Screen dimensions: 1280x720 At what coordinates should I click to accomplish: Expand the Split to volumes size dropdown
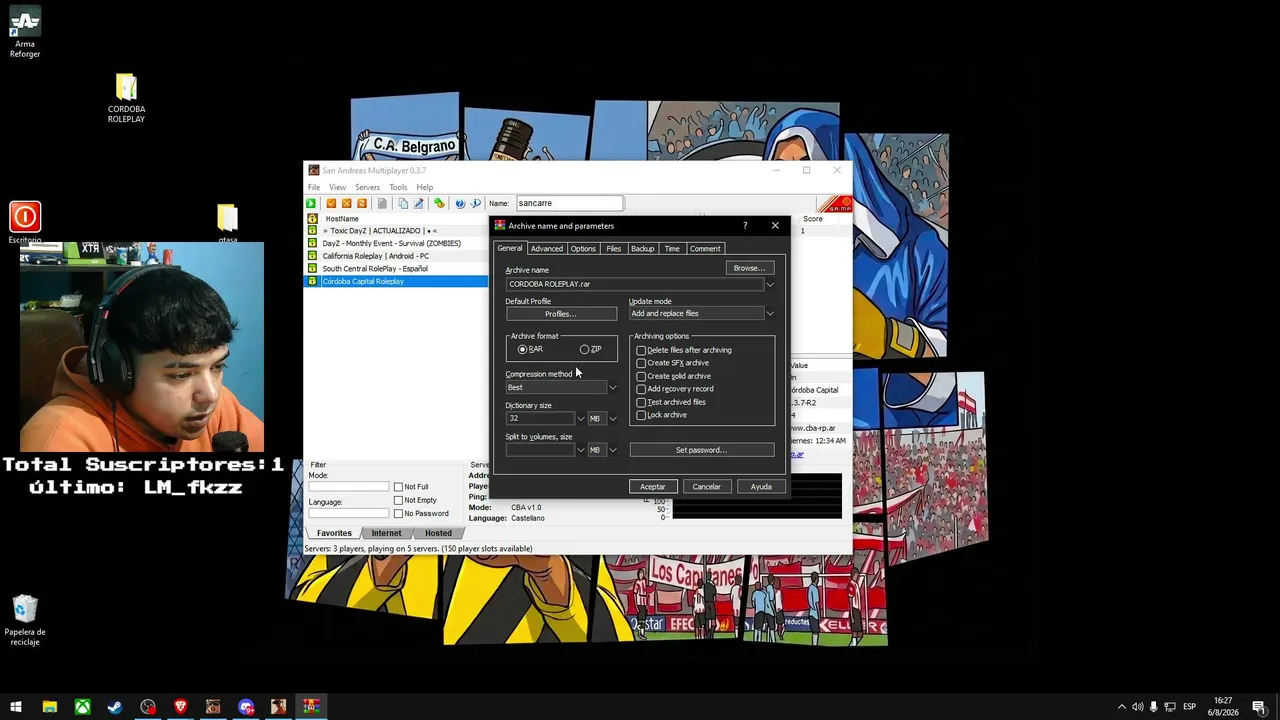(580, 450)
